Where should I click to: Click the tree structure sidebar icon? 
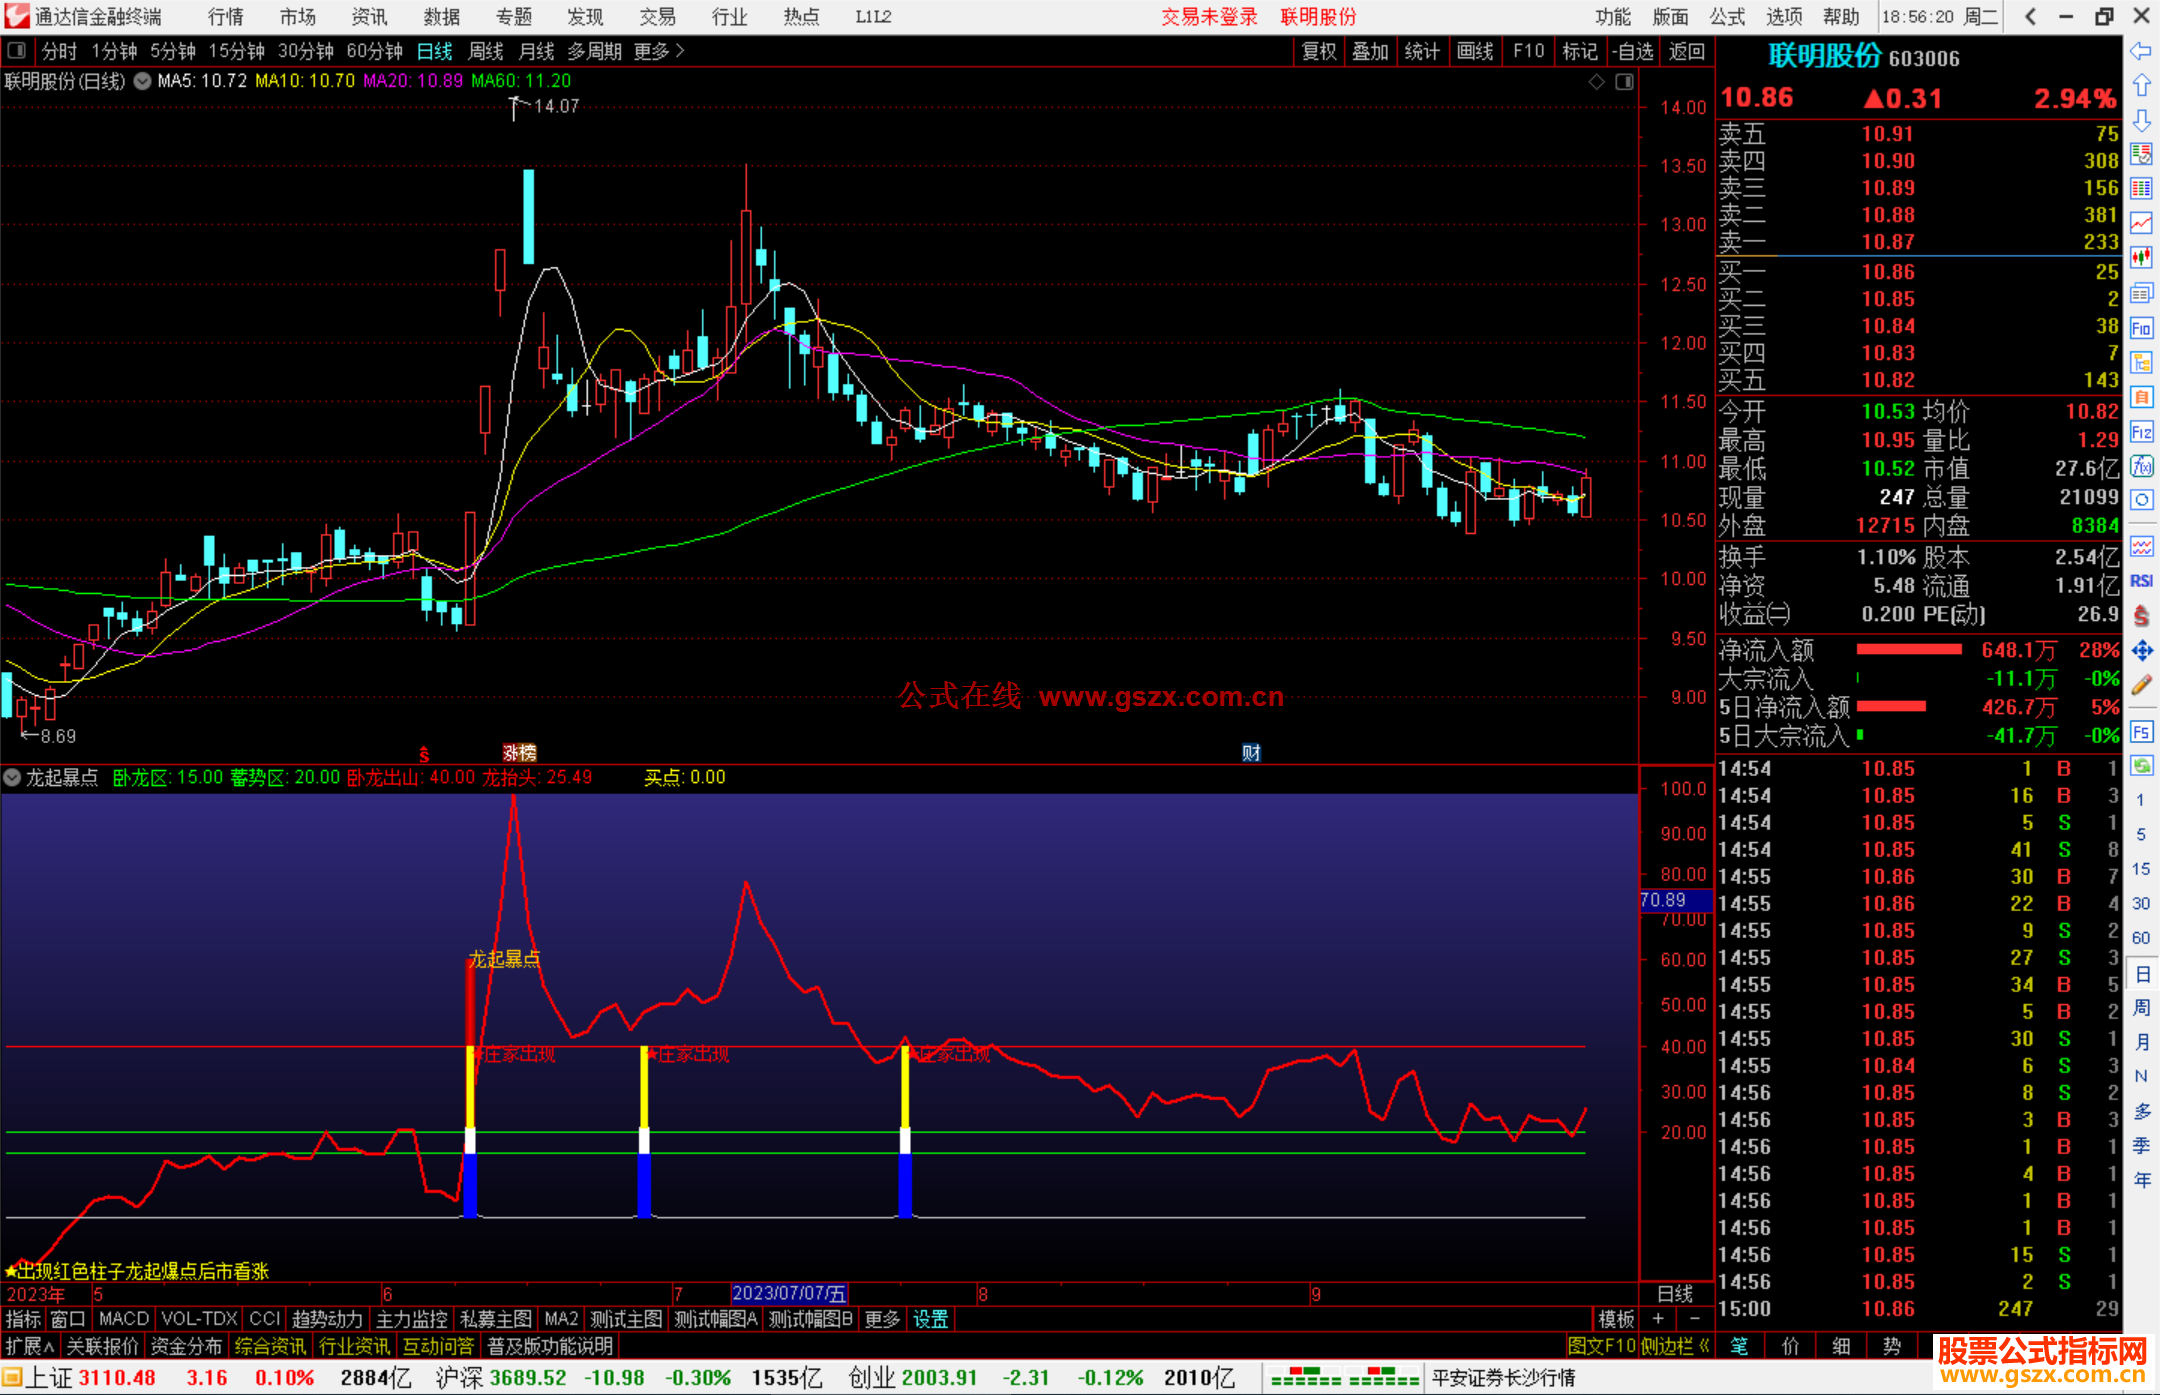[x=2141, y=362]
